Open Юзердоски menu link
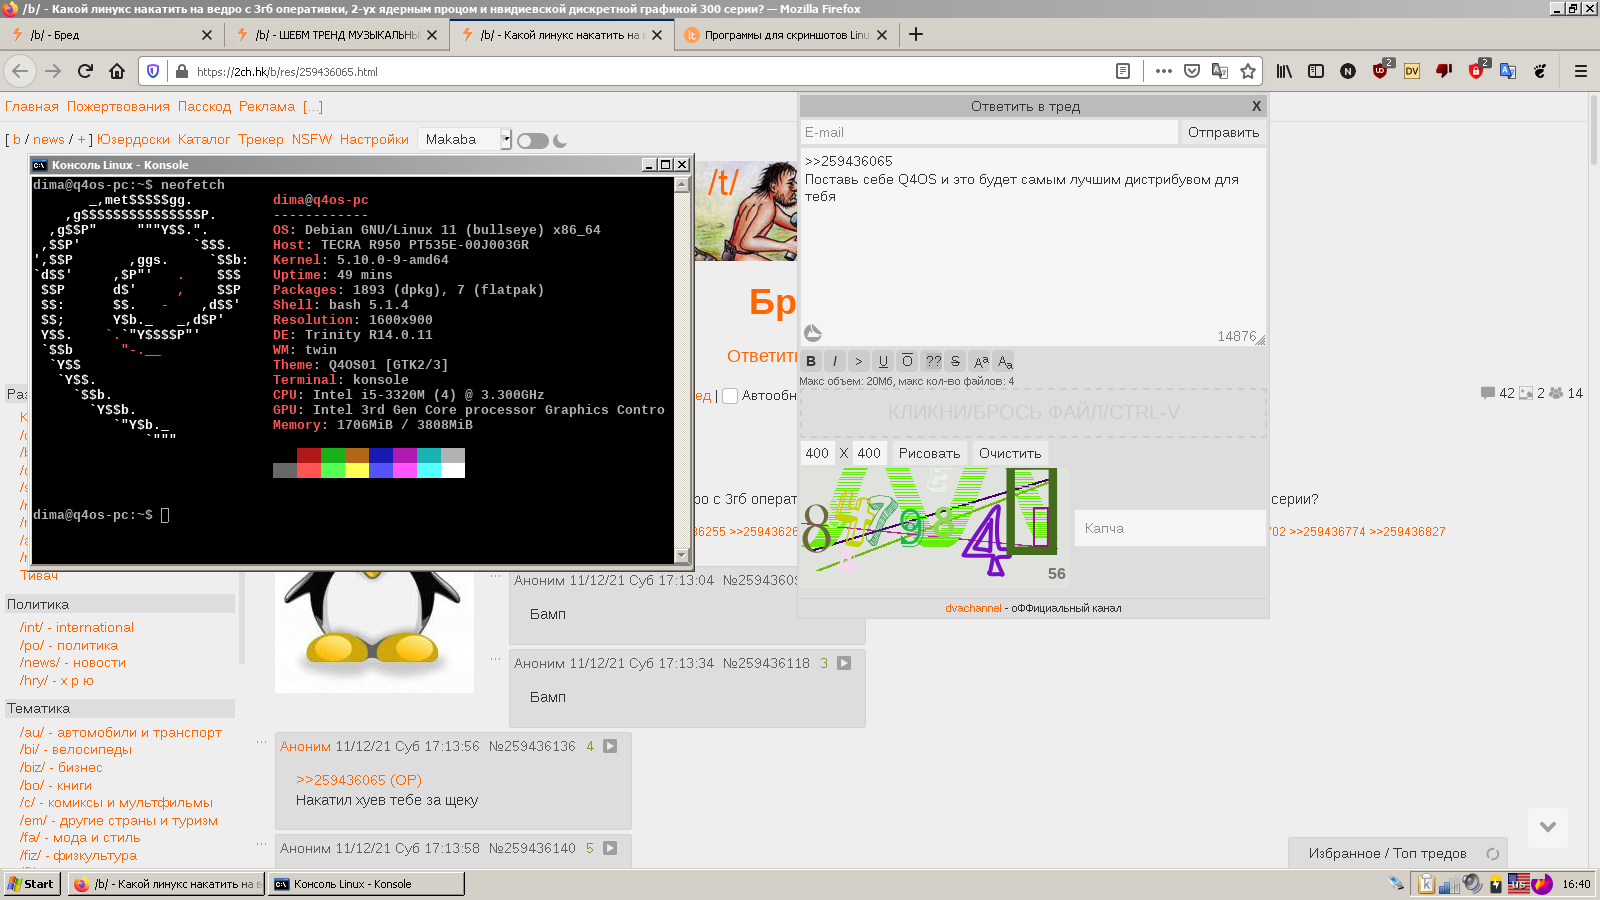1600x900 pixels. pyautogui.click(x=133, y=139)
